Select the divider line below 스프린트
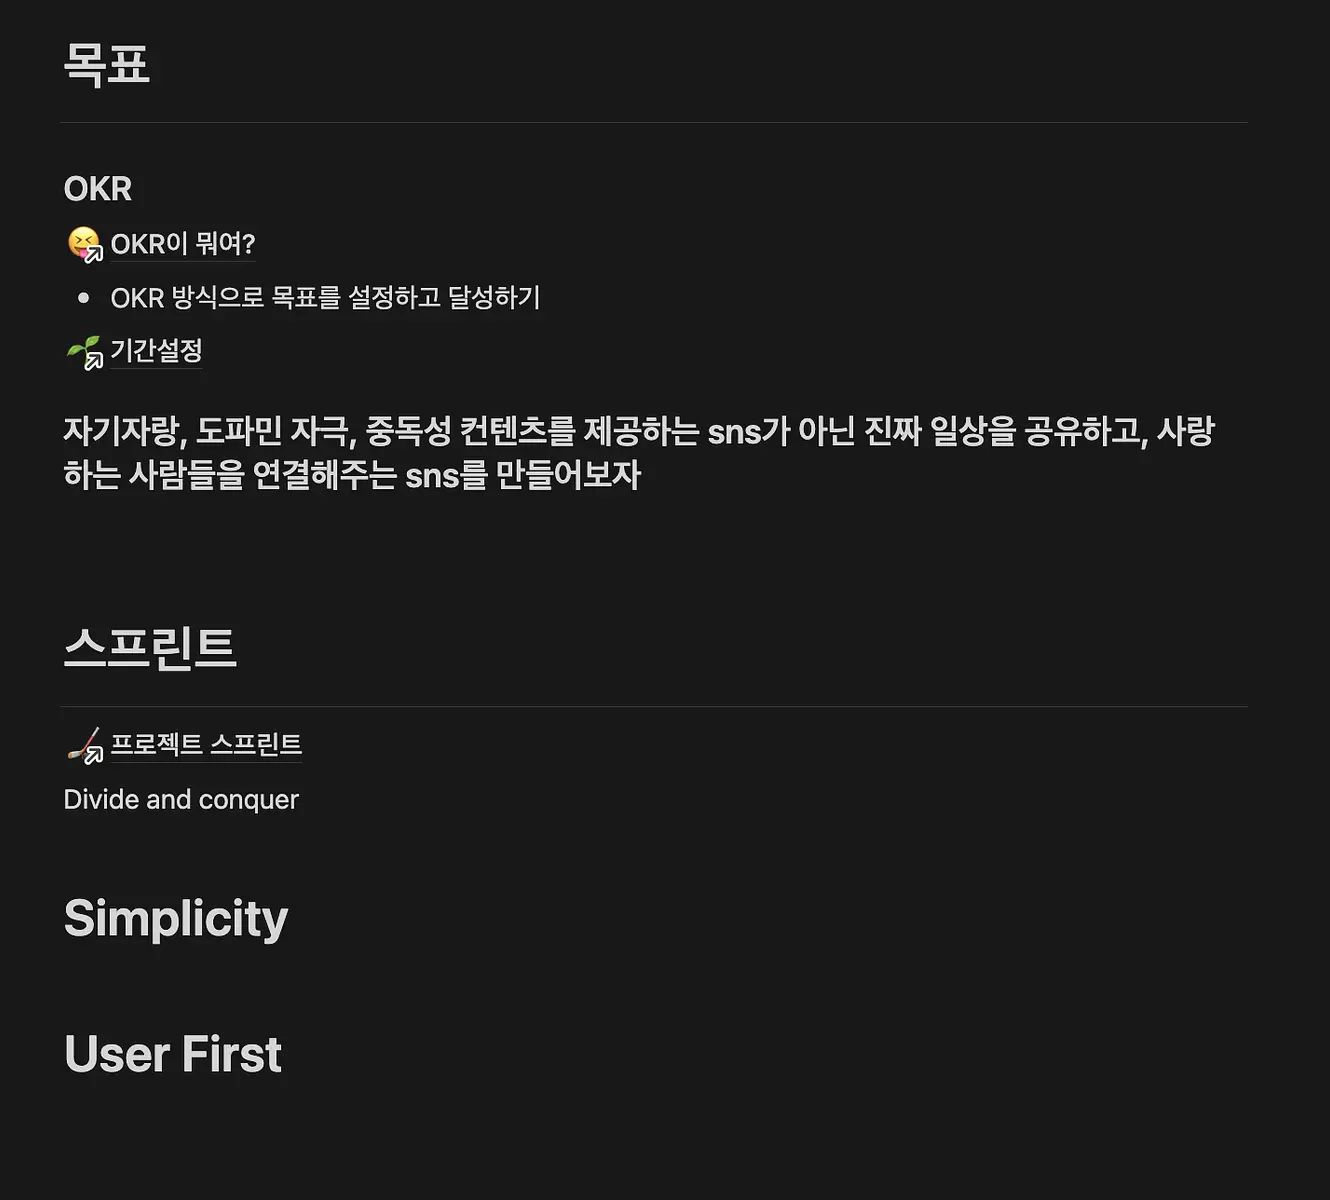 (x=654, y=707)
